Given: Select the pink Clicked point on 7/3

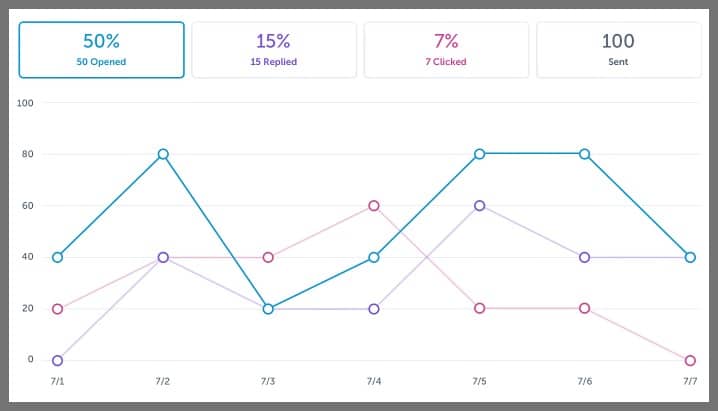Looking at the screenshot, I should click(268, 257).
